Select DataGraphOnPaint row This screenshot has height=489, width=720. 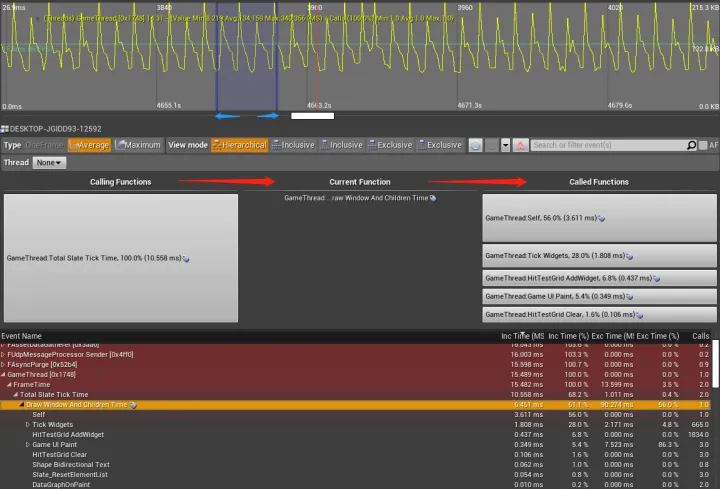[355, 484]
